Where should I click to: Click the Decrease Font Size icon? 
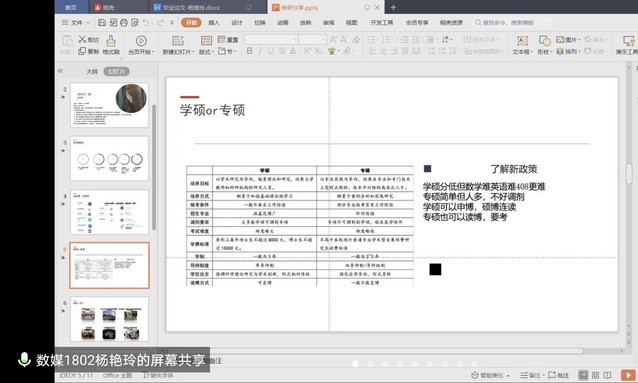[344, 39]
